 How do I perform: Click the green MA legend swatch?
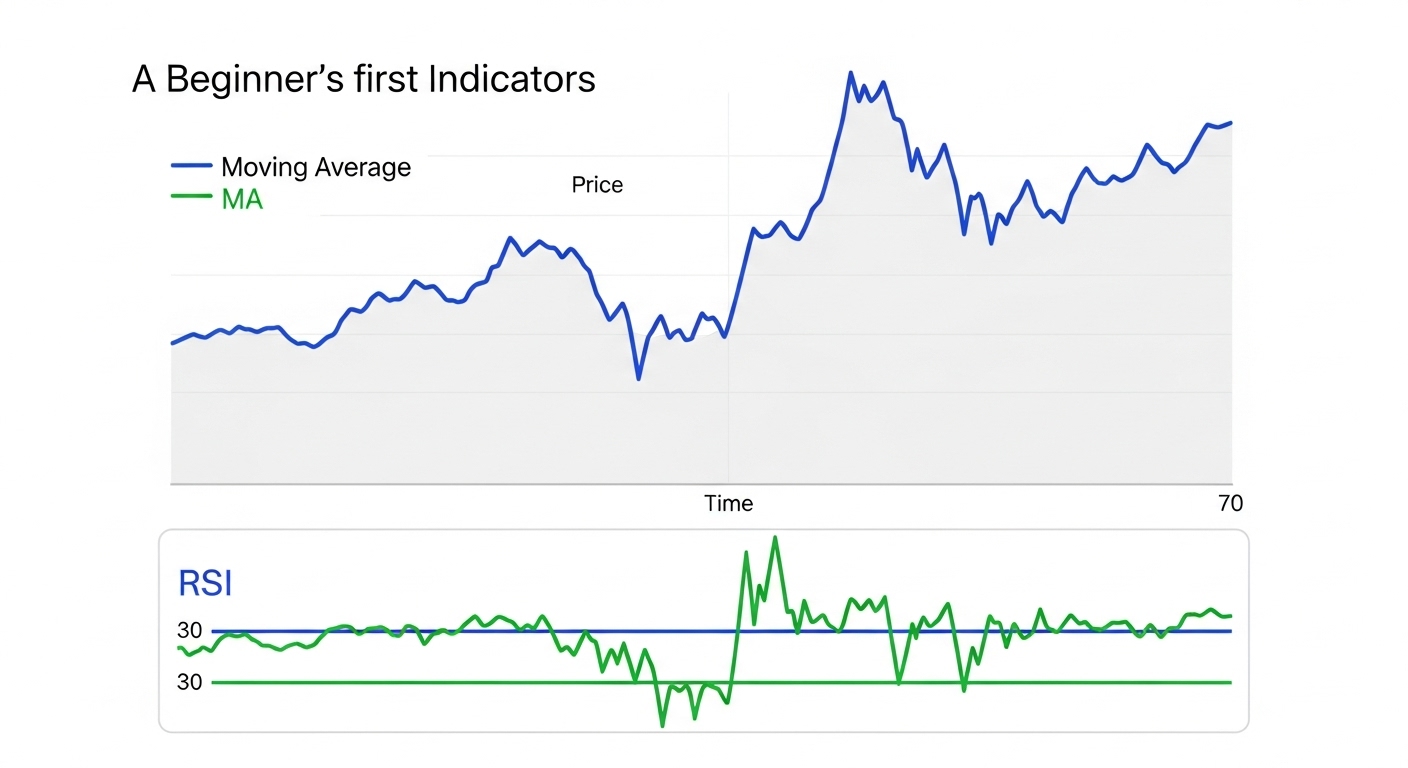tap(192, 196)
